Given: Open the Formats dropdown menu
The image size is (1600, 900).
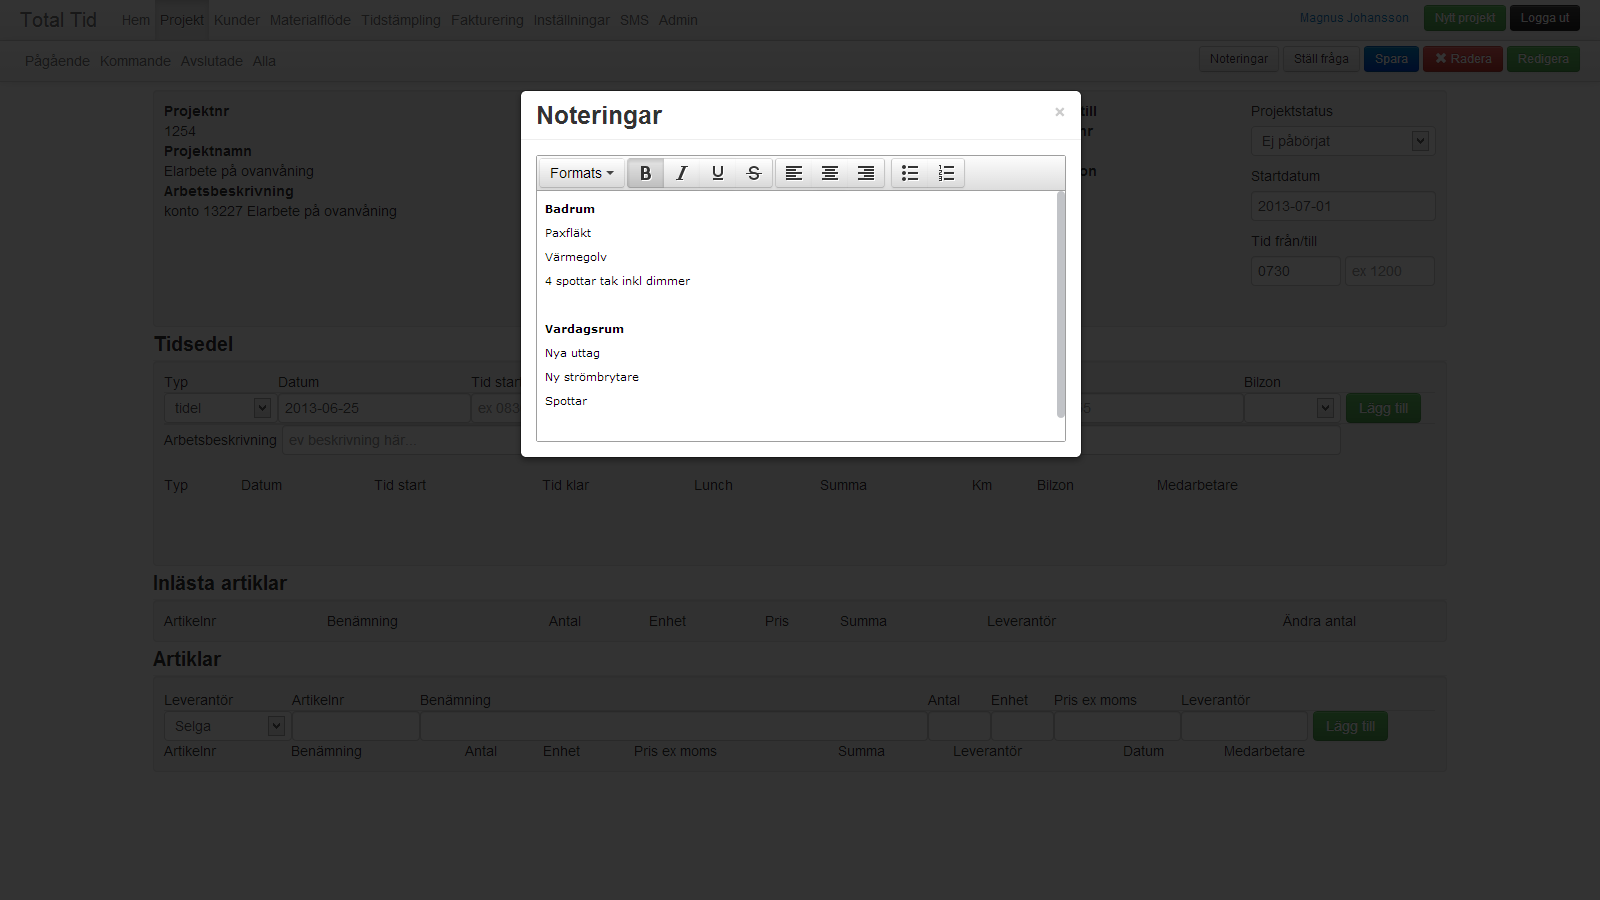Looking at the screenshot, I should pos(581,173).
